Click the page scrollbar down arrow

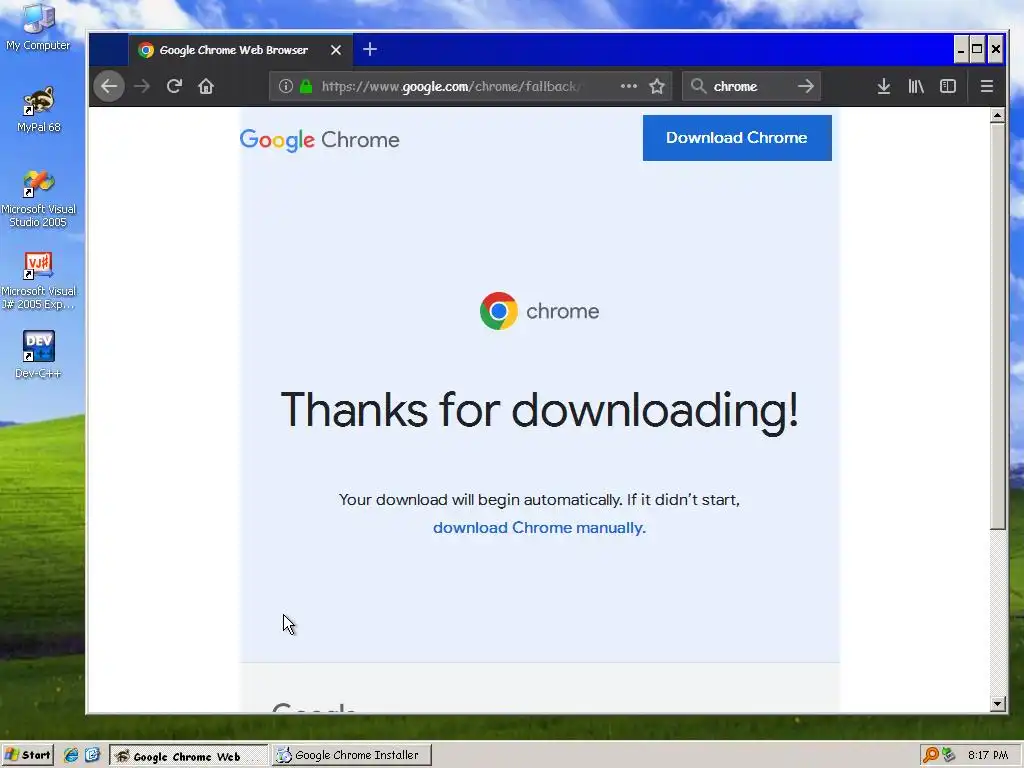point(997,704)
